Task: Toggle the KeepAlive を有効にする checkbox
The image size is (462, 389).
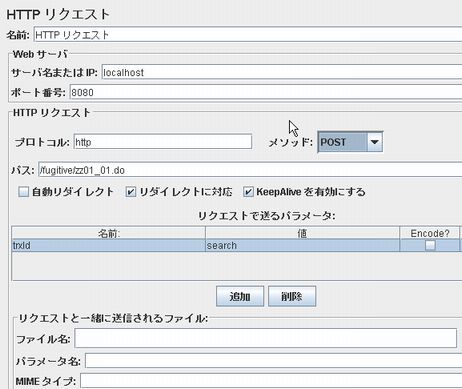Action: click(248, 192)
